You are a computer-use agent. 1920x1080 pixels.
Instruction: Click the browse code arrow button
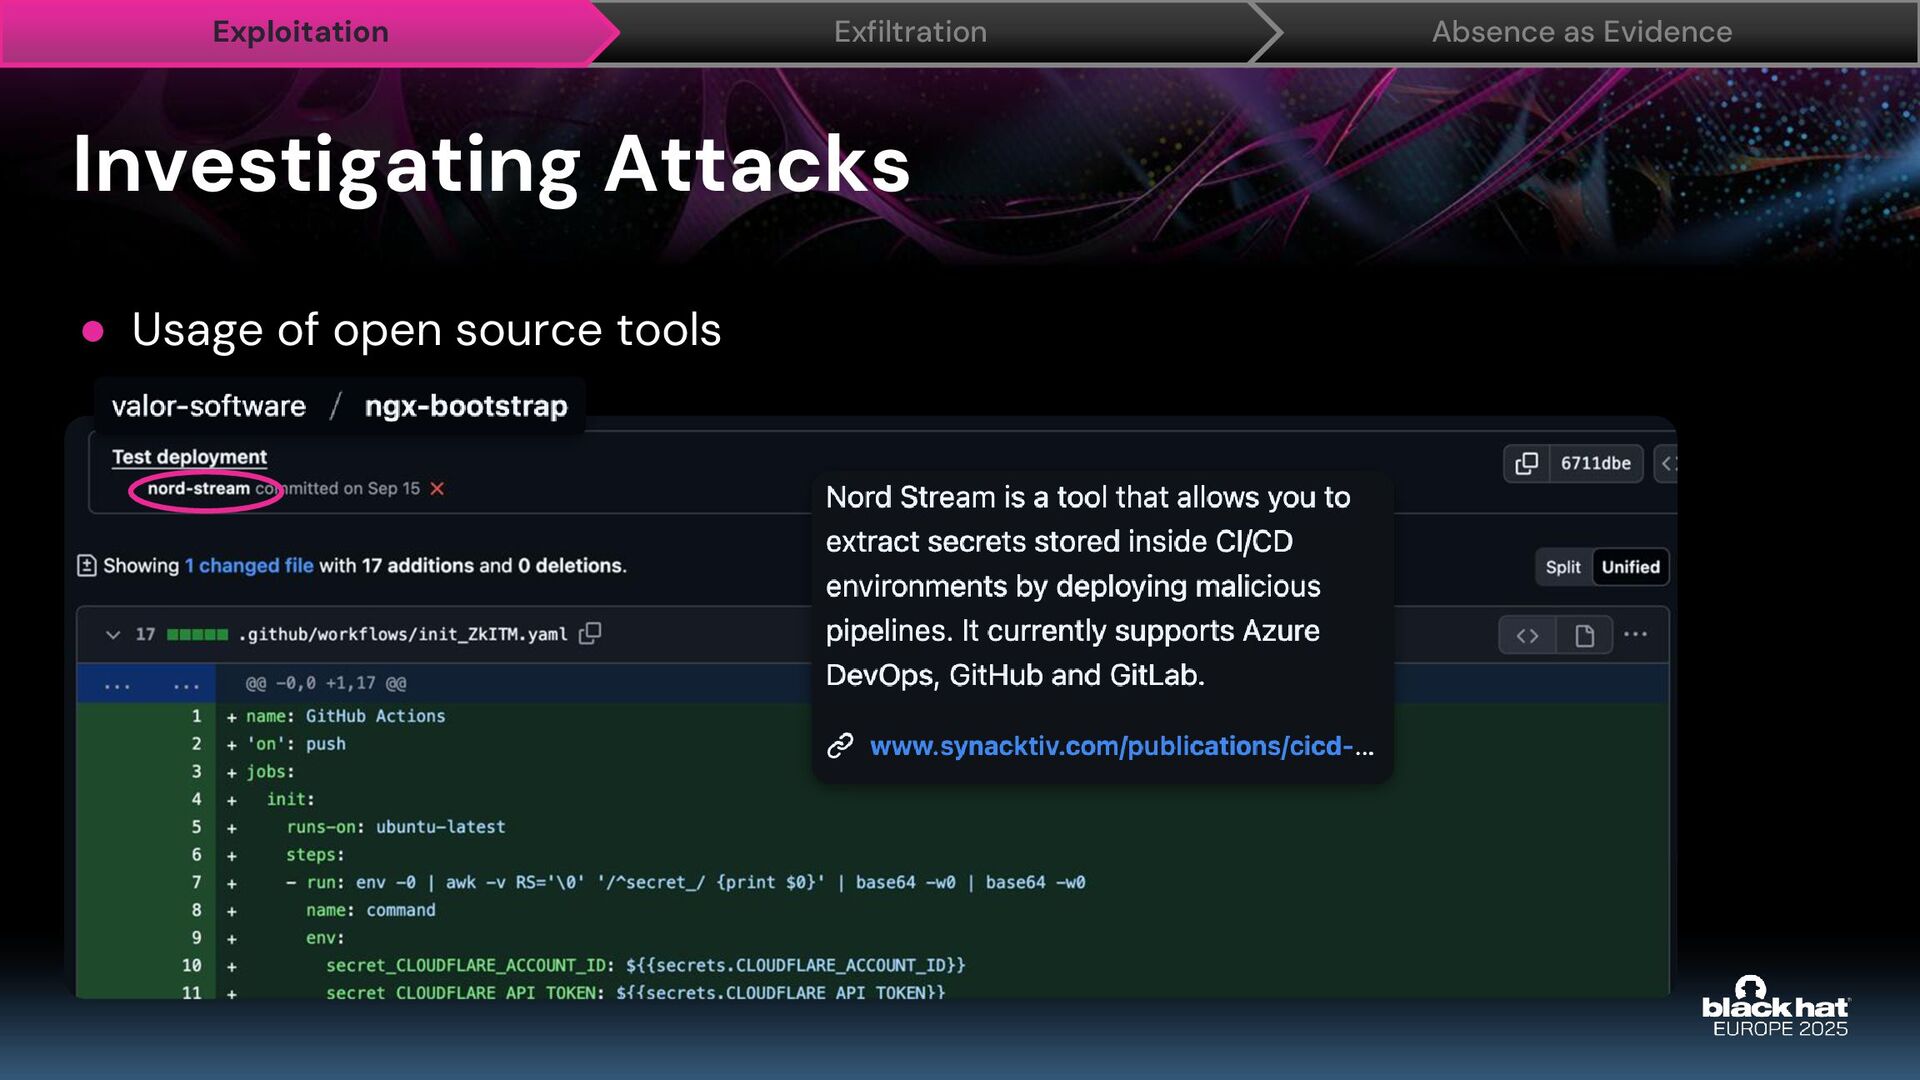[x=1666, y=464]
